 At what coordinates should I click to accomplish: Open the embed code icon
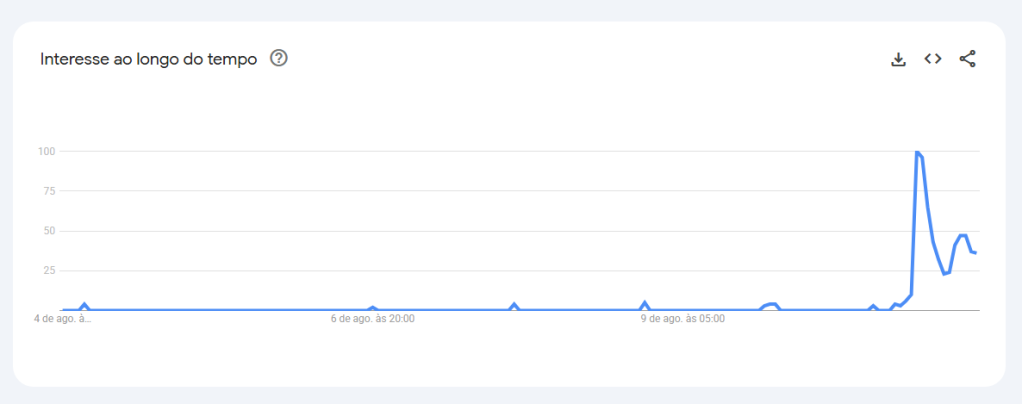(x=933, y=59)
